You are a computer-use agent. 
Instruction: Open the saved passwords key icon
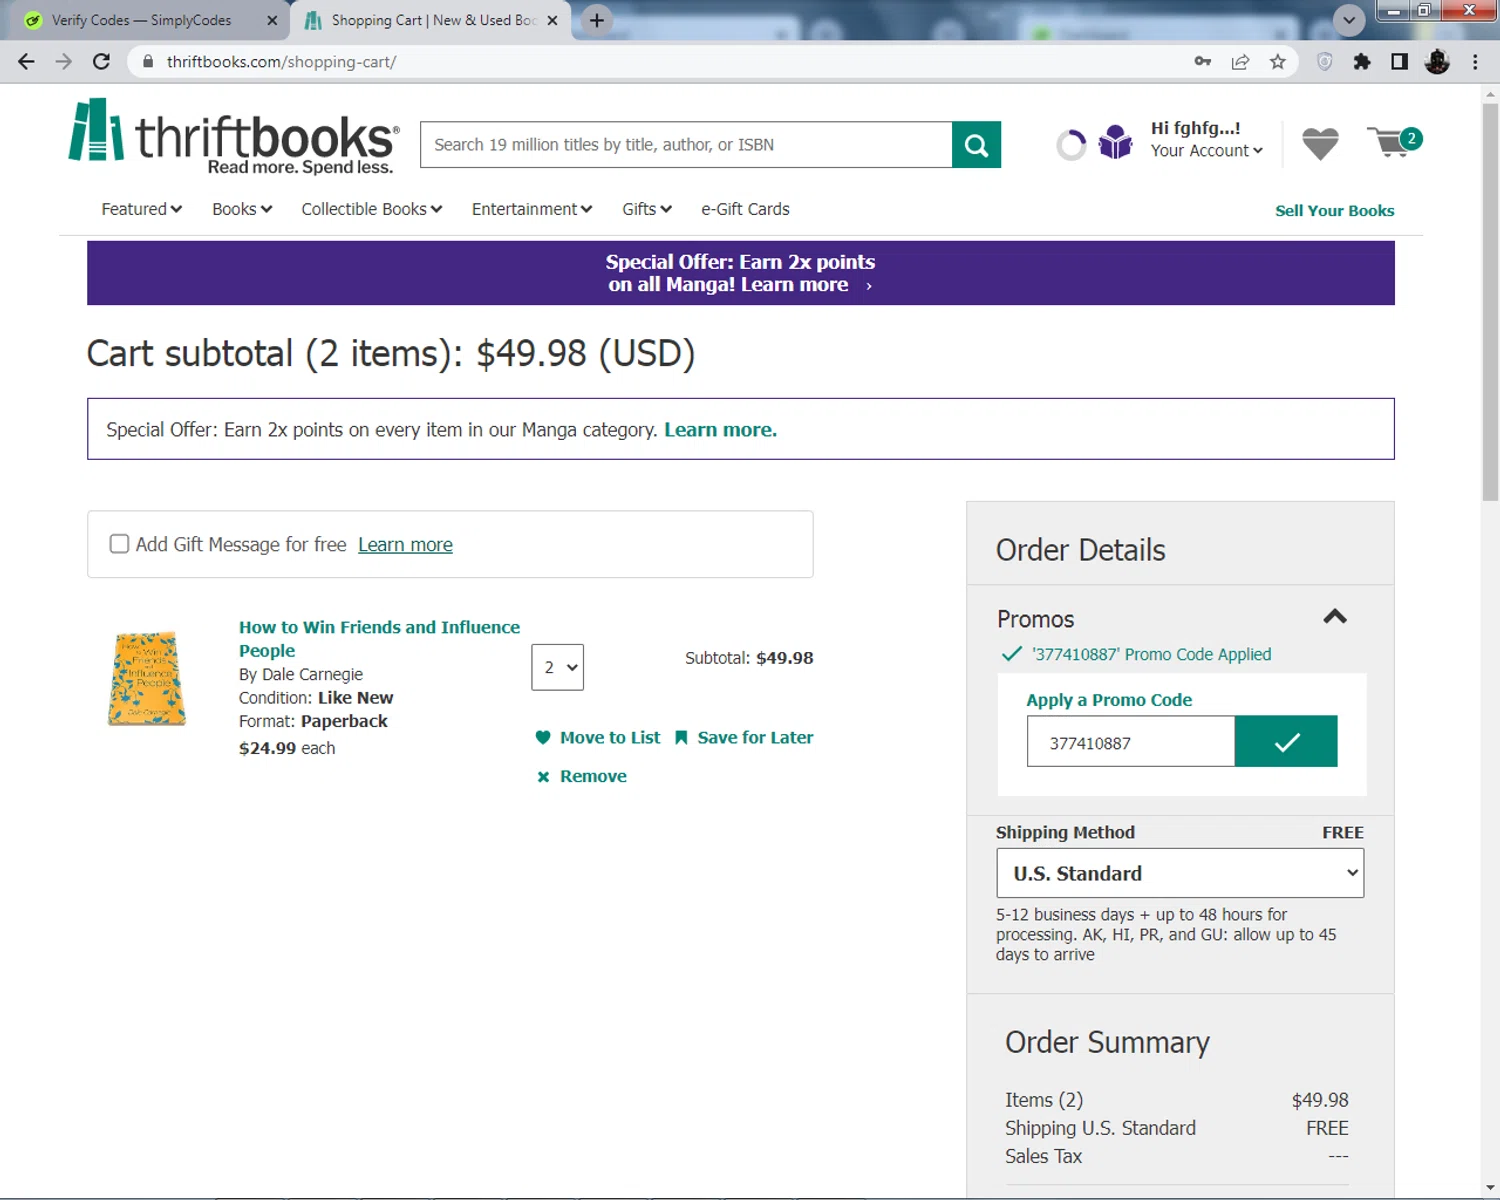pyautogui.click(x=1202, y=62)
